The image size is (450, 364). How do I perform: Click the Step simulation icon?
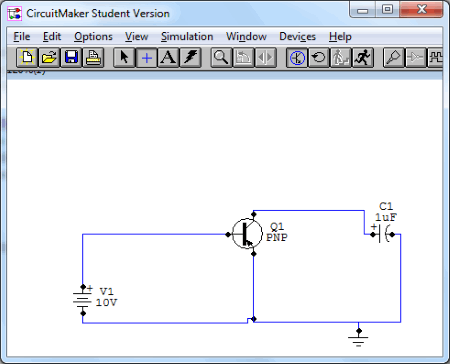point(341,58)
